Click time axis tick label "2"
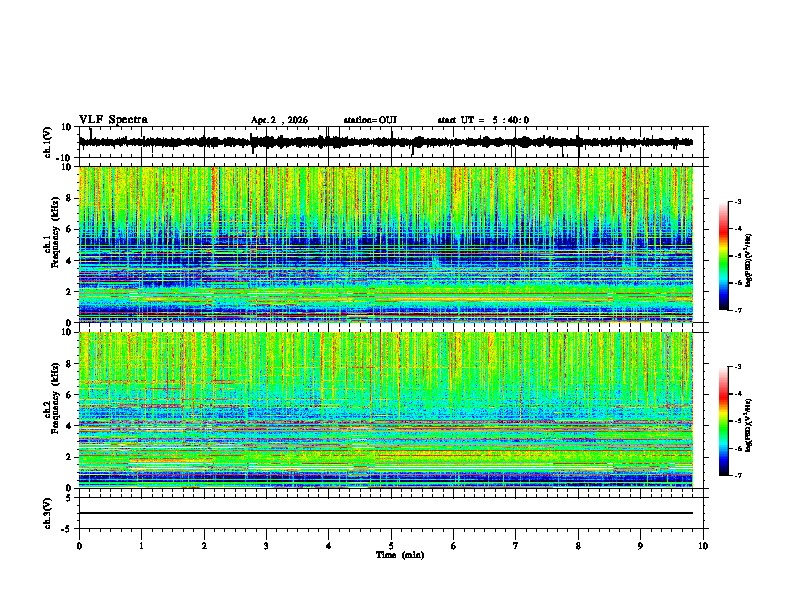The image size is (792, 612). pos(204,546)
